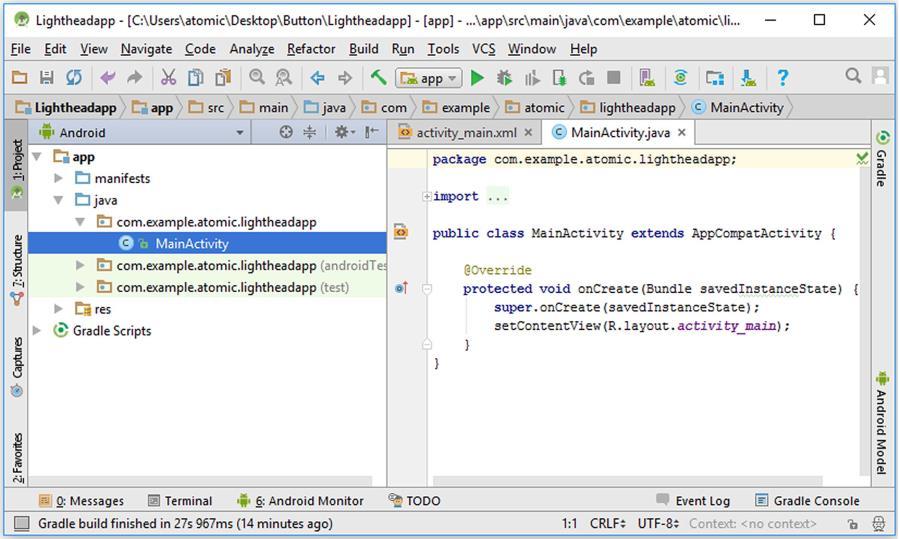This screenshot has height=539, width=900.
Task: Click scroll from source target icon
Action: point(286,133)
